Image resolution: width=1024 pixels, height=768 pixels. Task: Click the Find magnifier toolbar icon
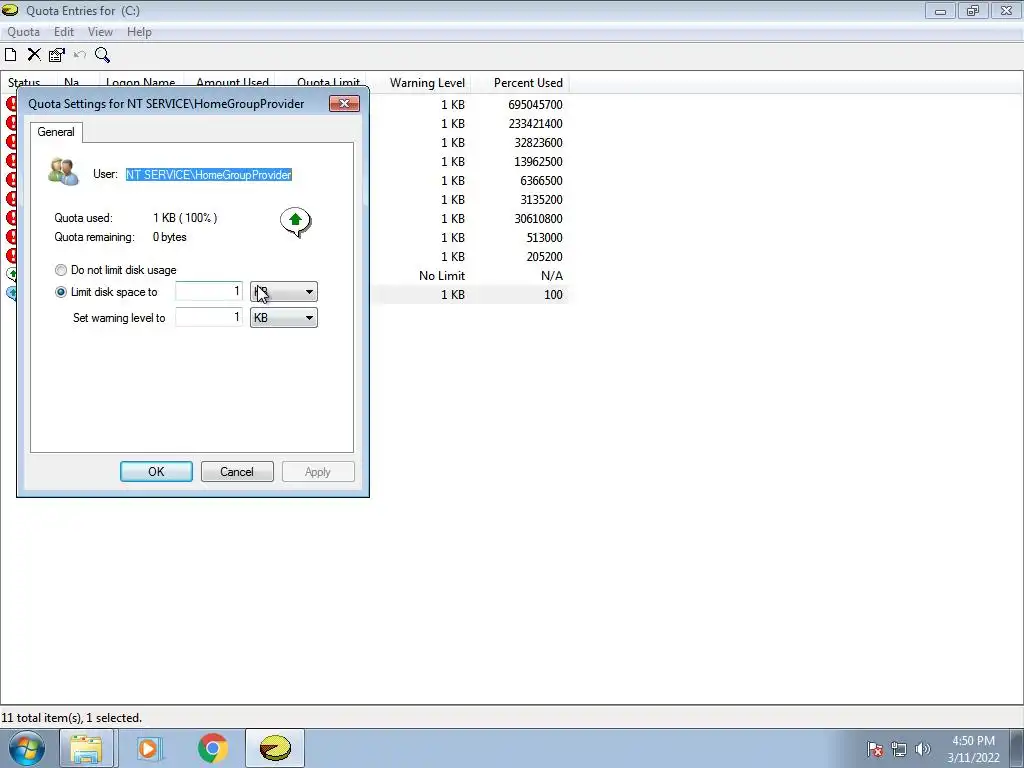(103, 55)
